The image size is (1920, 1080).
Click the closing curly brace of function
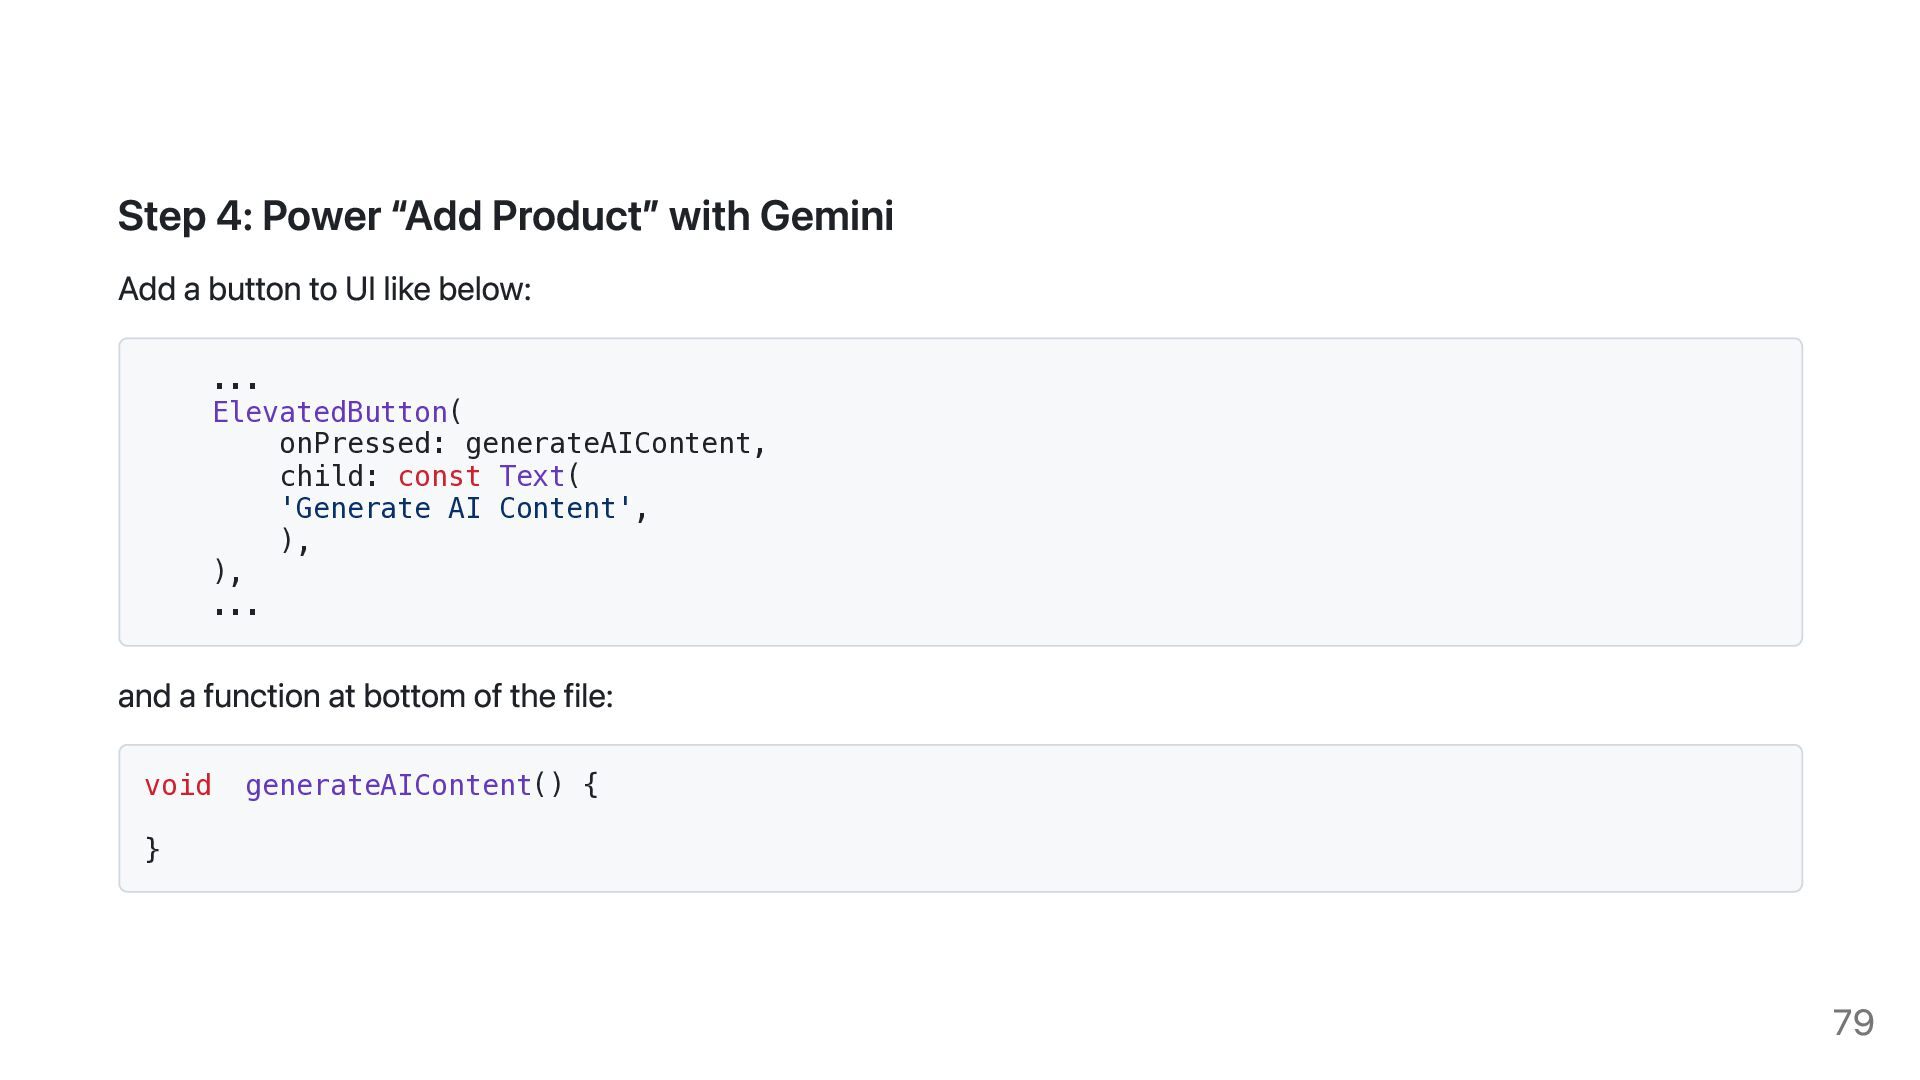pos(152,849)
